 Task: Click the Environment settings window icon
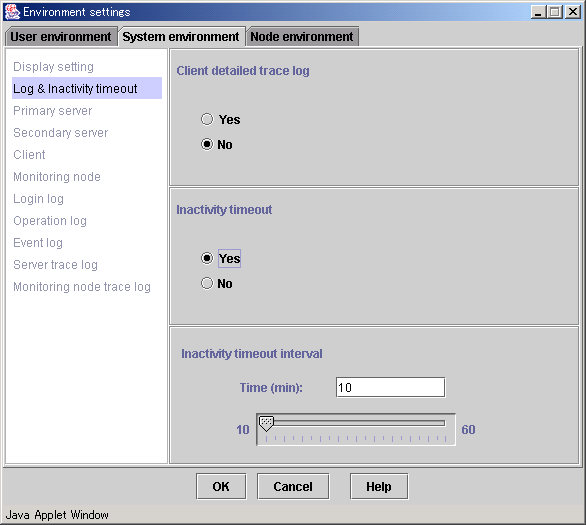12,12
